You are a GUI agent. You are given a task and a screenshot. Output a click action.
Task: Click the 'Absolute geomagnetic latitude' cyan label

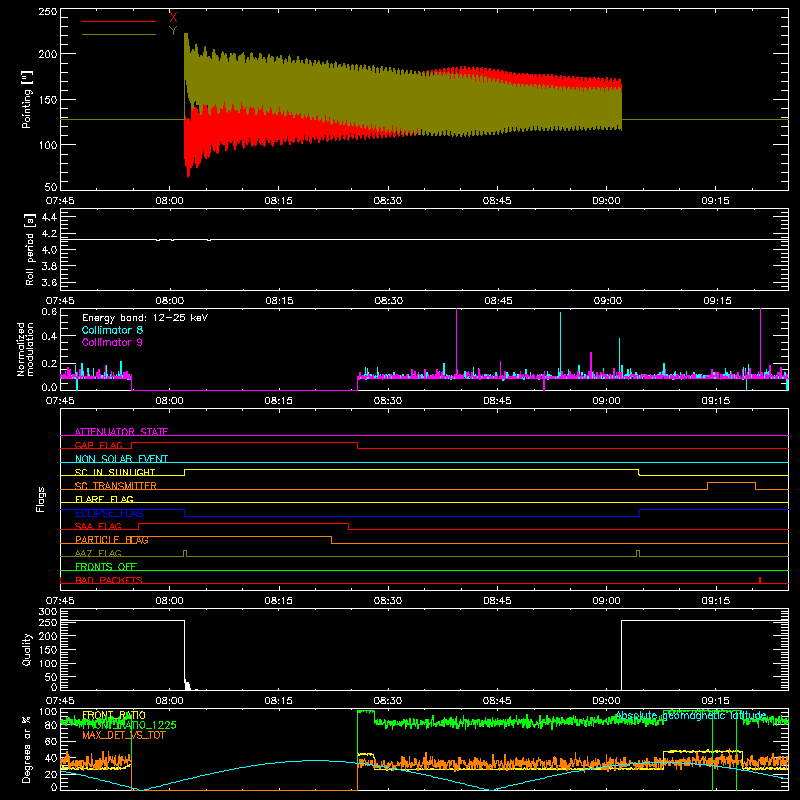tap(691, 715)
